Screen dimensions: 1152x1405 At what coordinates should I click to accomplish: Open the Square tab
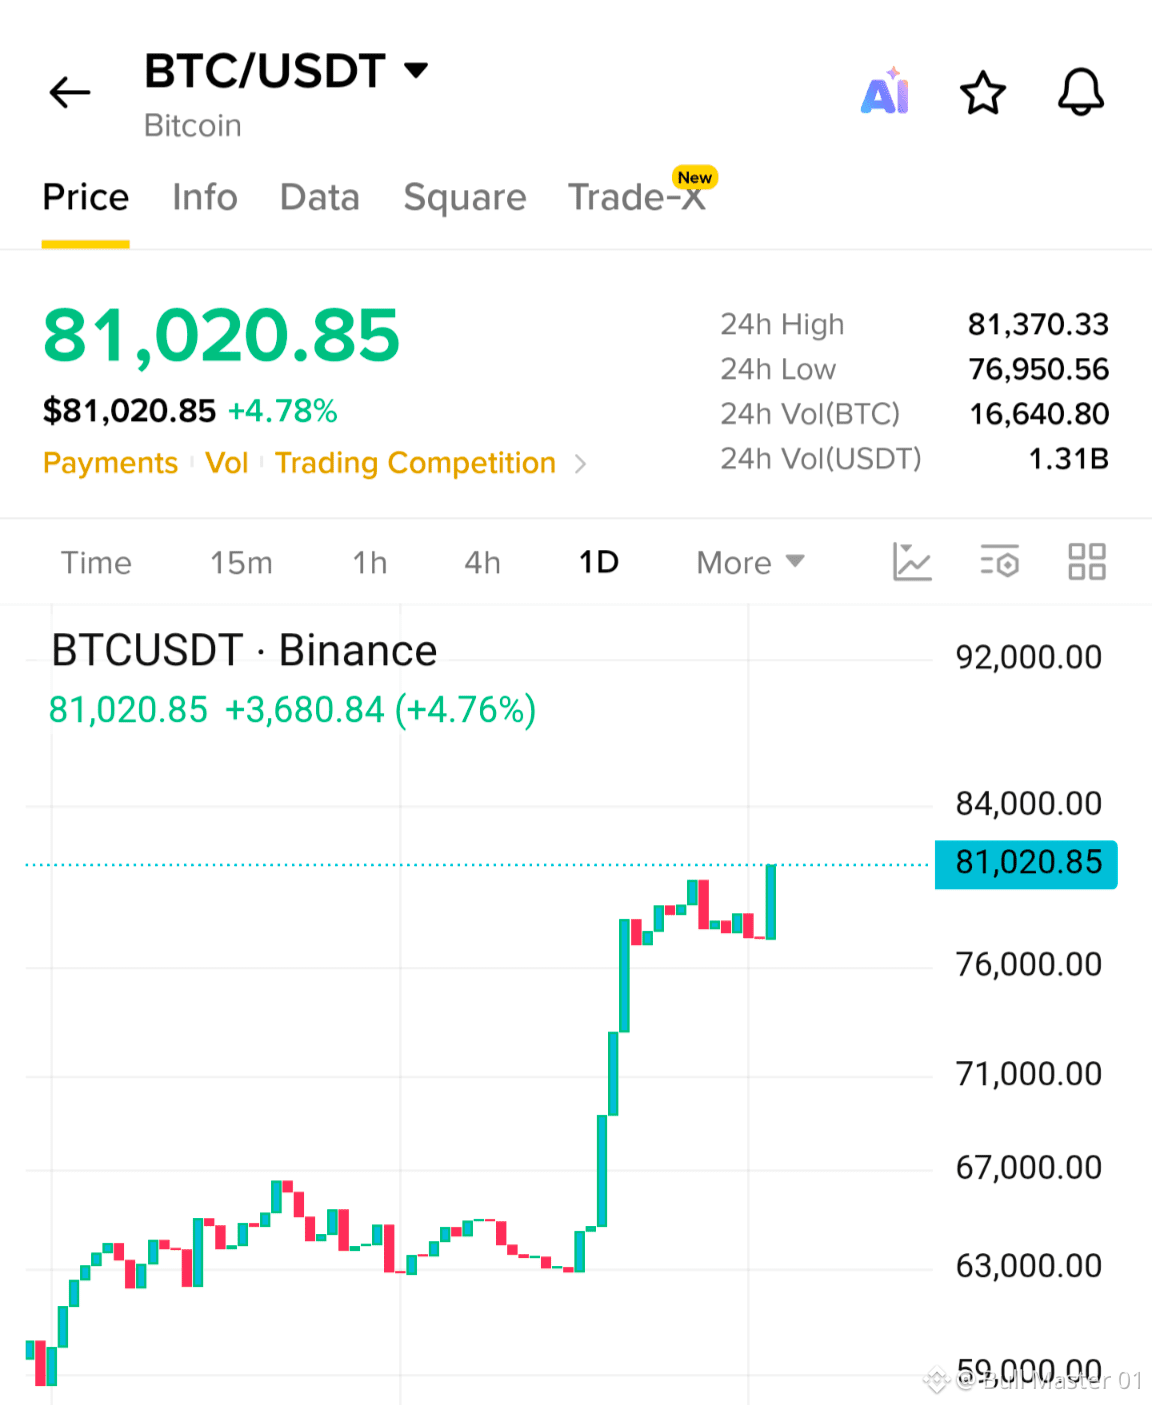(465, 197)
